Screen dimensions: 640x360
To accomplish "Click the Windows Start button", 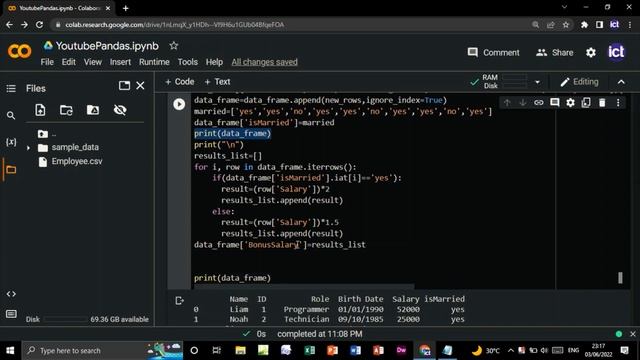I will 10,350.
